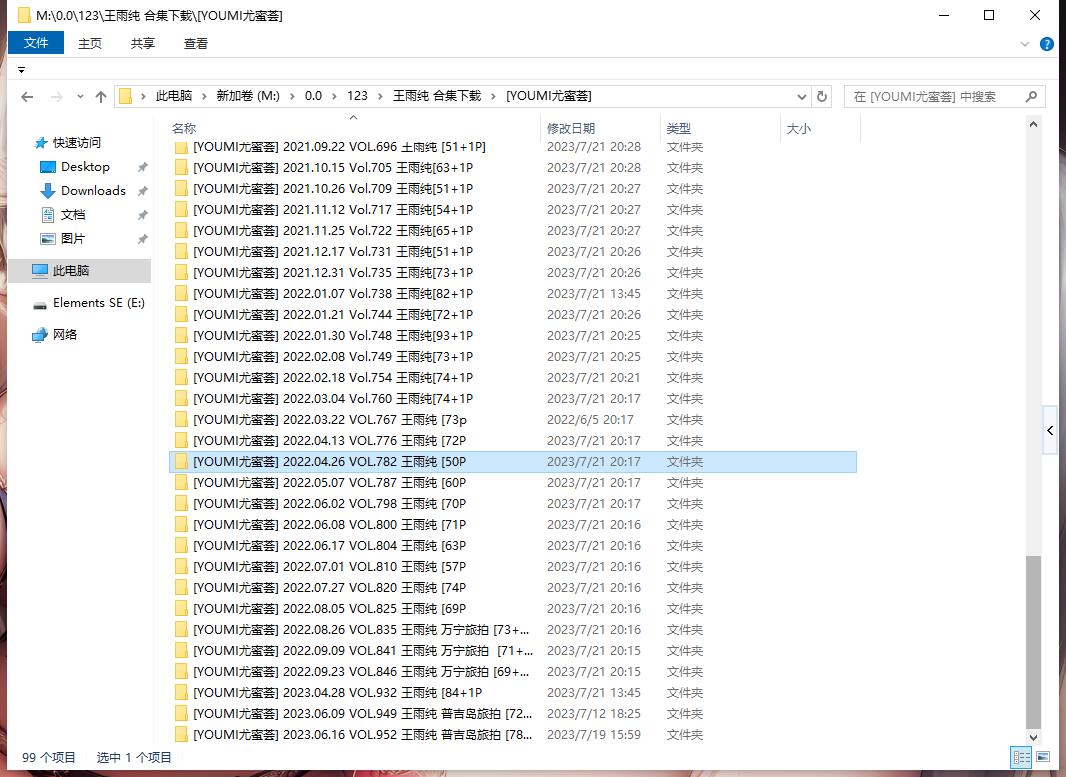Open the Quick Access Toolbar customize dropdown

21,70
